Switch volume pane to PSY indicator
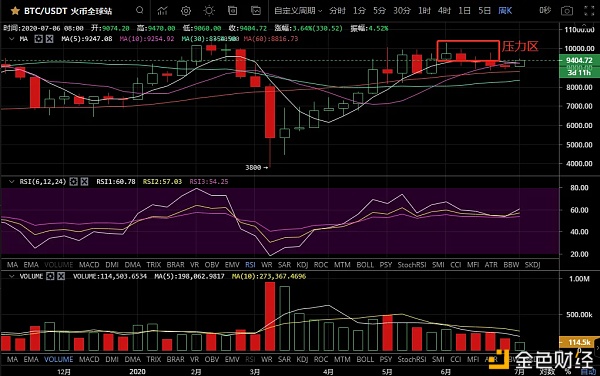Screen dimensions: 600x376 pyautogui.click(x=386, y=360)
